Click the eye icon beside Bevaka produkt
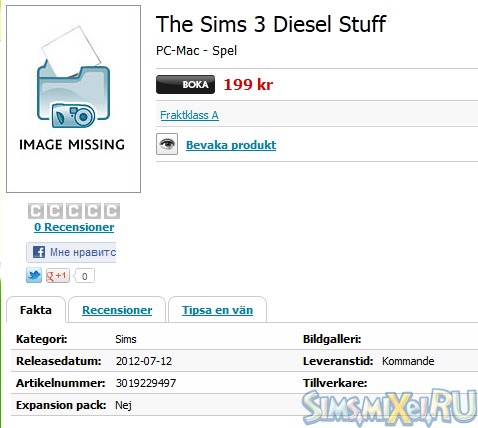 pyautogui.click(x=167, y=144)
